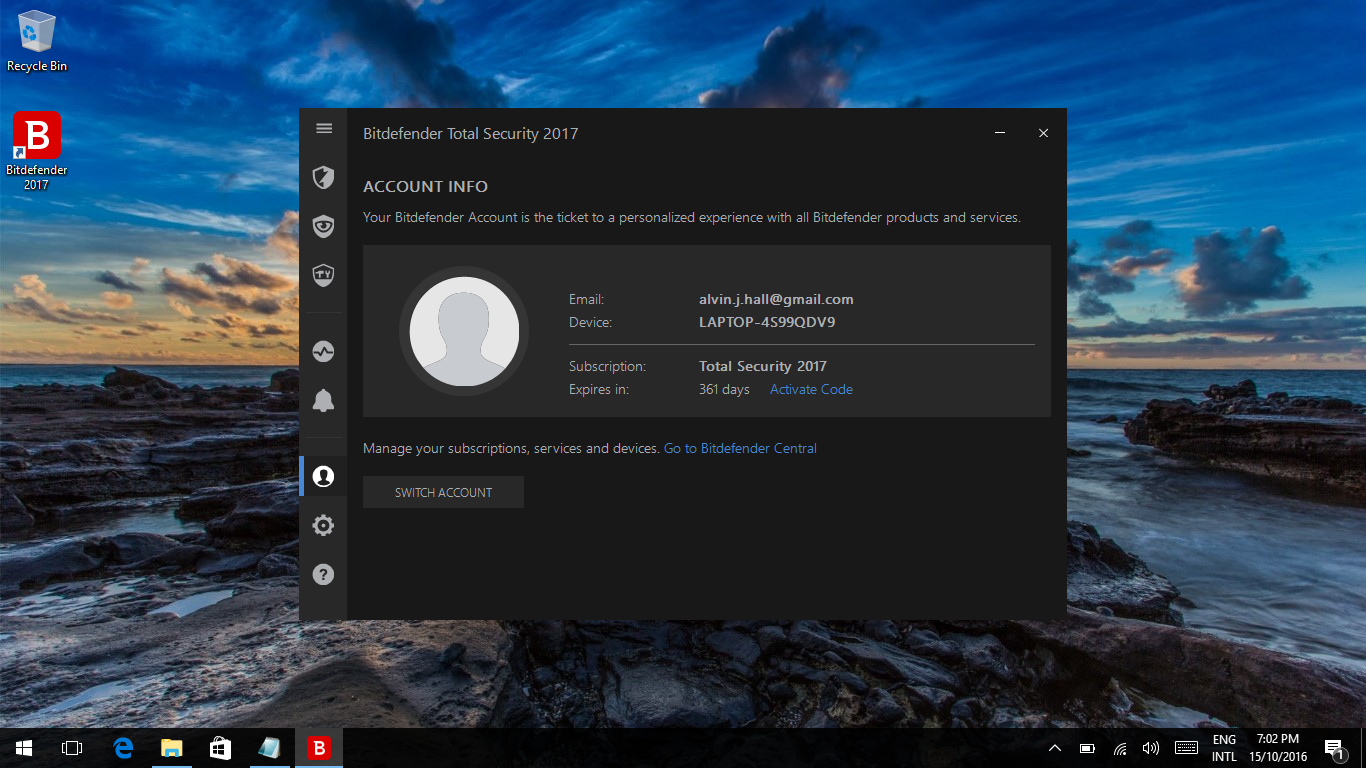This screenshot has width=1366, height=768.
Task: Open the Activity pulse icon
Action: pos(323,352)
